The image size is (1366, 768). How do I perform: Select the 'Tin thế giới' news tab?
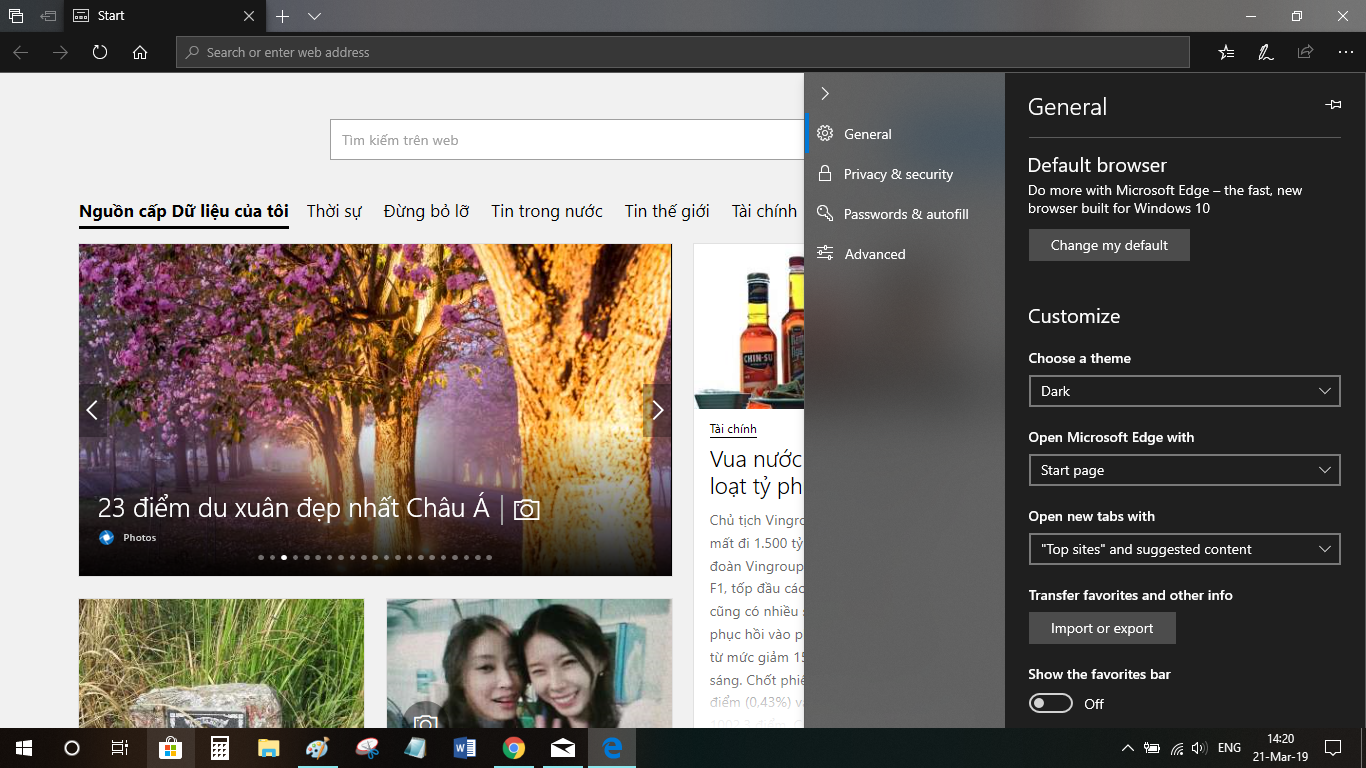point(667,211)
